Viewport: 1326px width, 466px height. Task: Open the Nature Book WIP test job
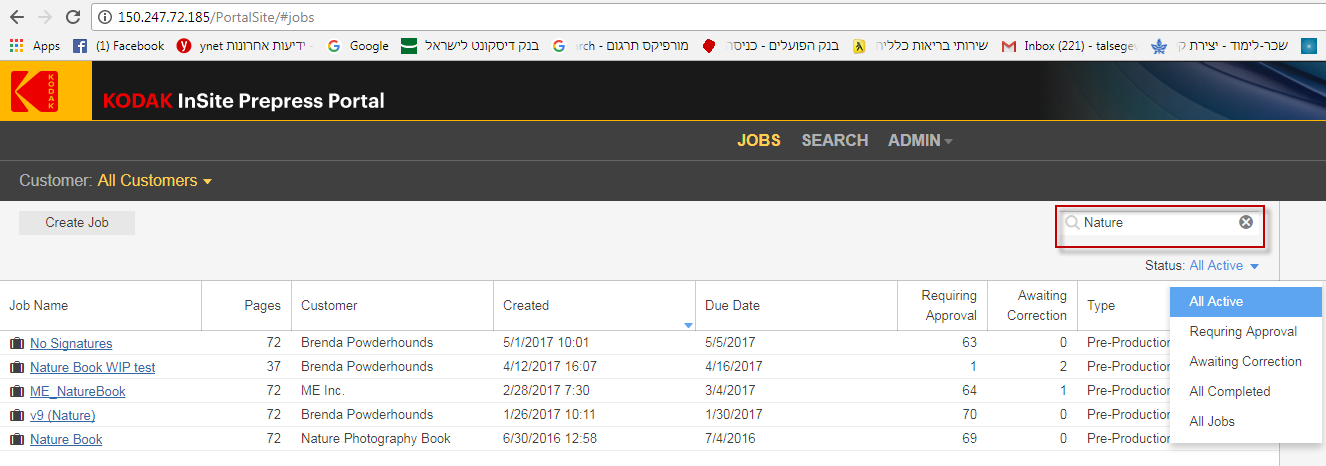point(92,367)
